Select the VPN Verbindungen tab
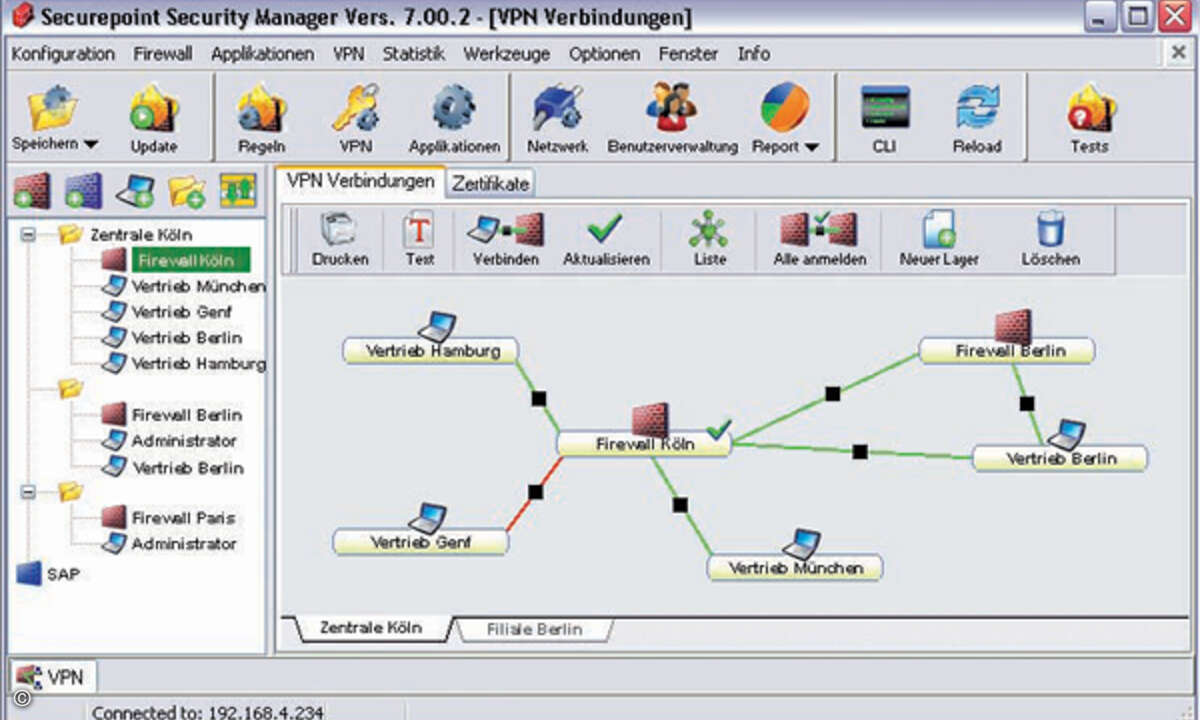The width and height of the screenshot is (1200, 720). coord(360,181)
